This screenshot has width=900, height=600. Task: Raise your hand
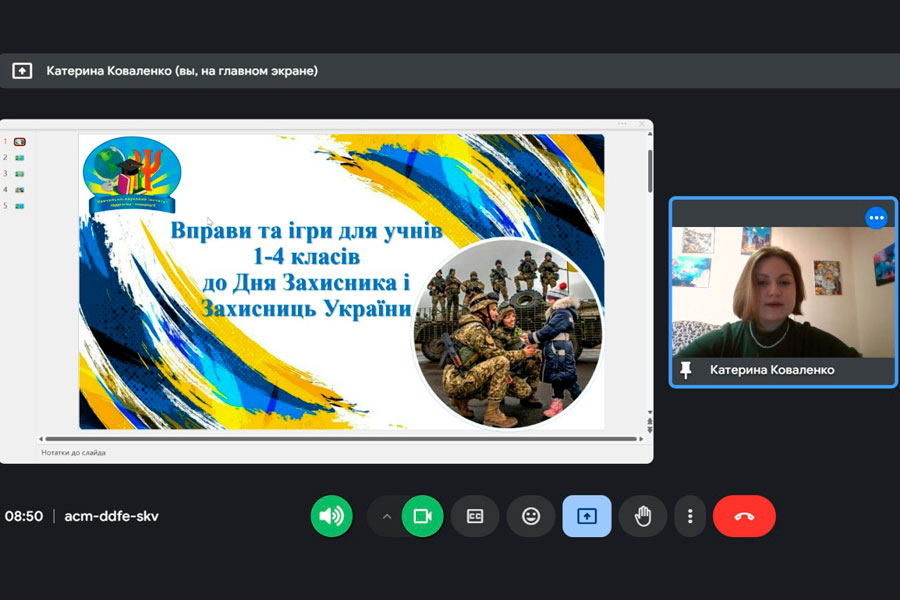pos(643,516)
